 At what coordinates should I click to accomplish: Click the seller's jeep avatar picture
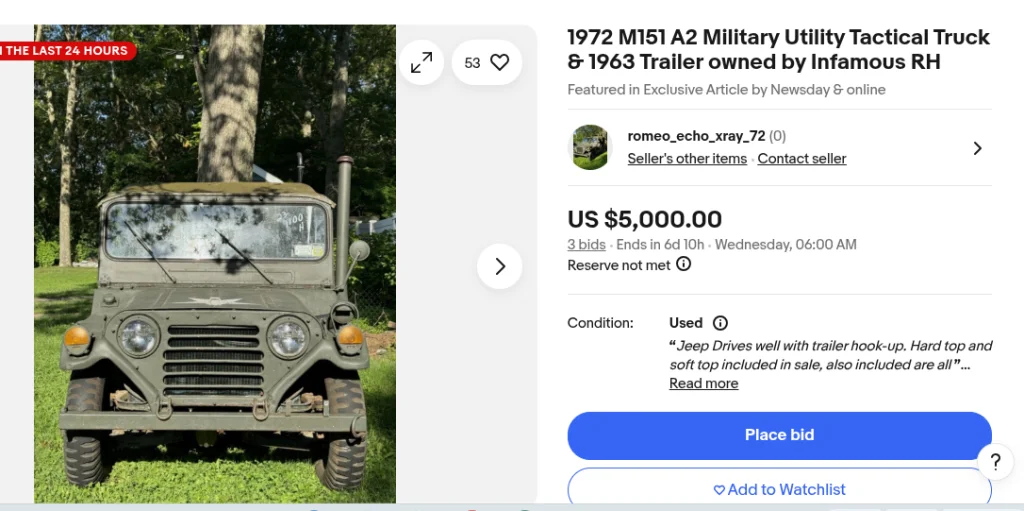(x=590, y=147)
